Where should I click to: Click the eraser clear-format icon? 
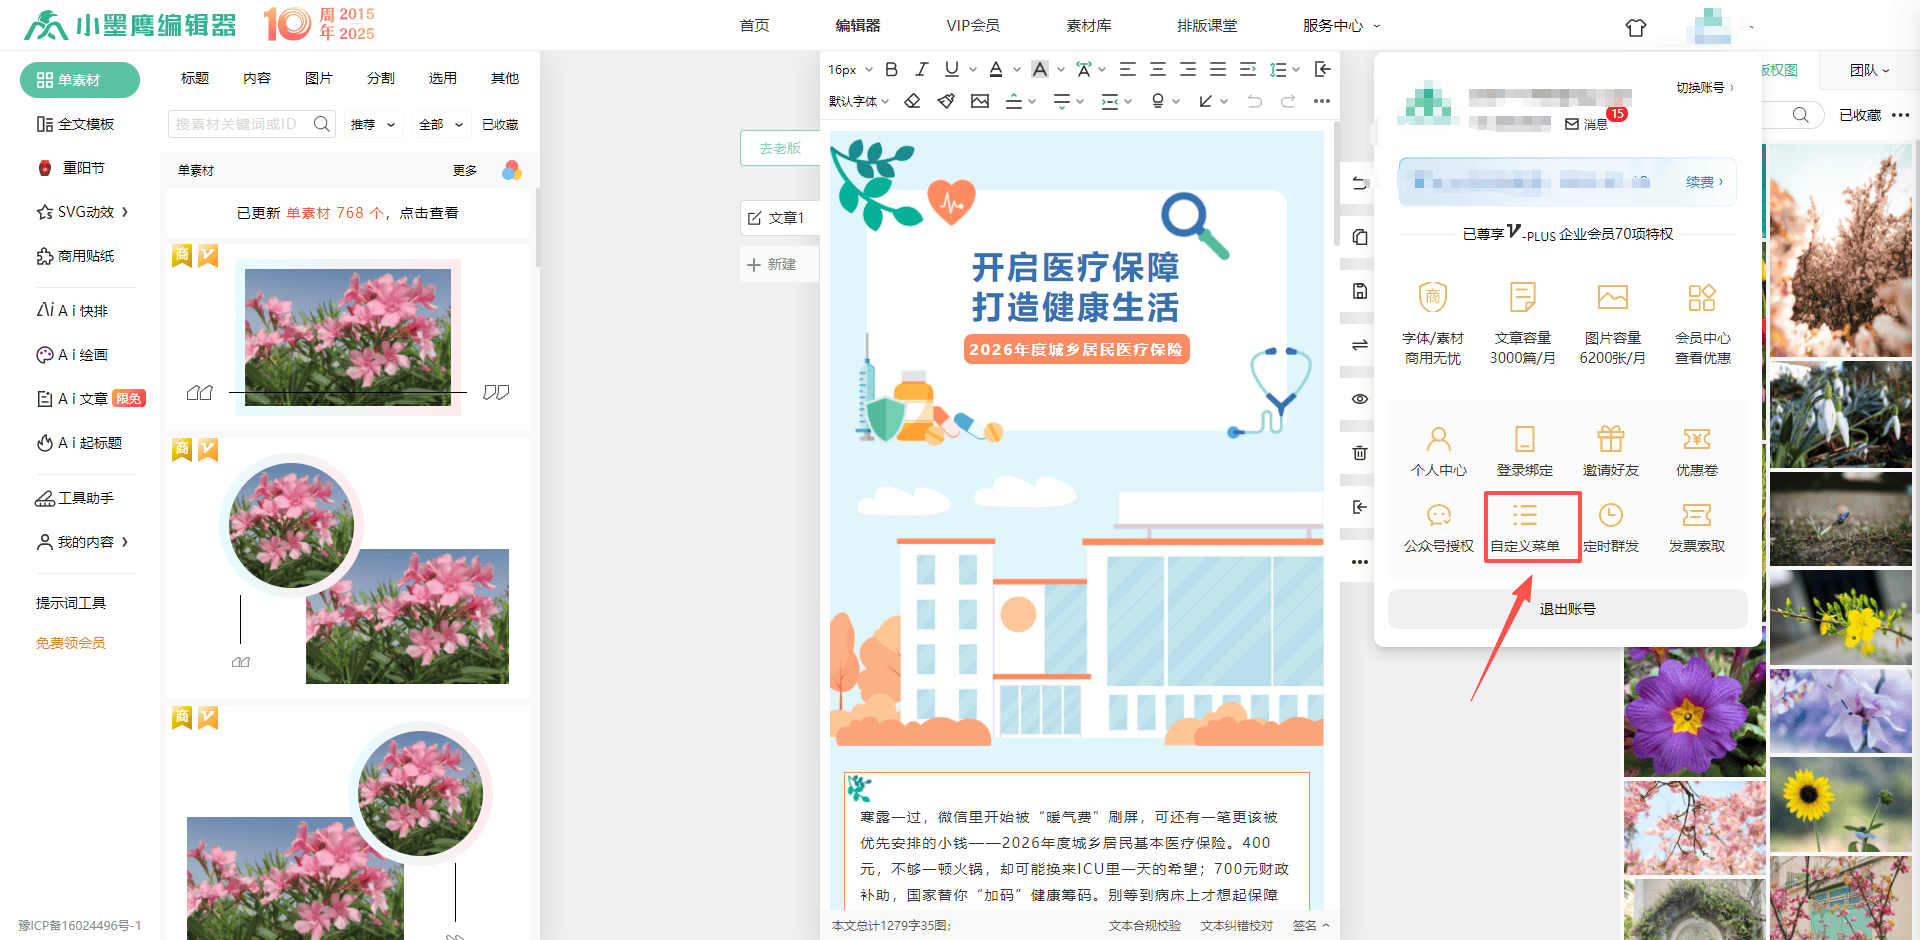pos(912,101)
